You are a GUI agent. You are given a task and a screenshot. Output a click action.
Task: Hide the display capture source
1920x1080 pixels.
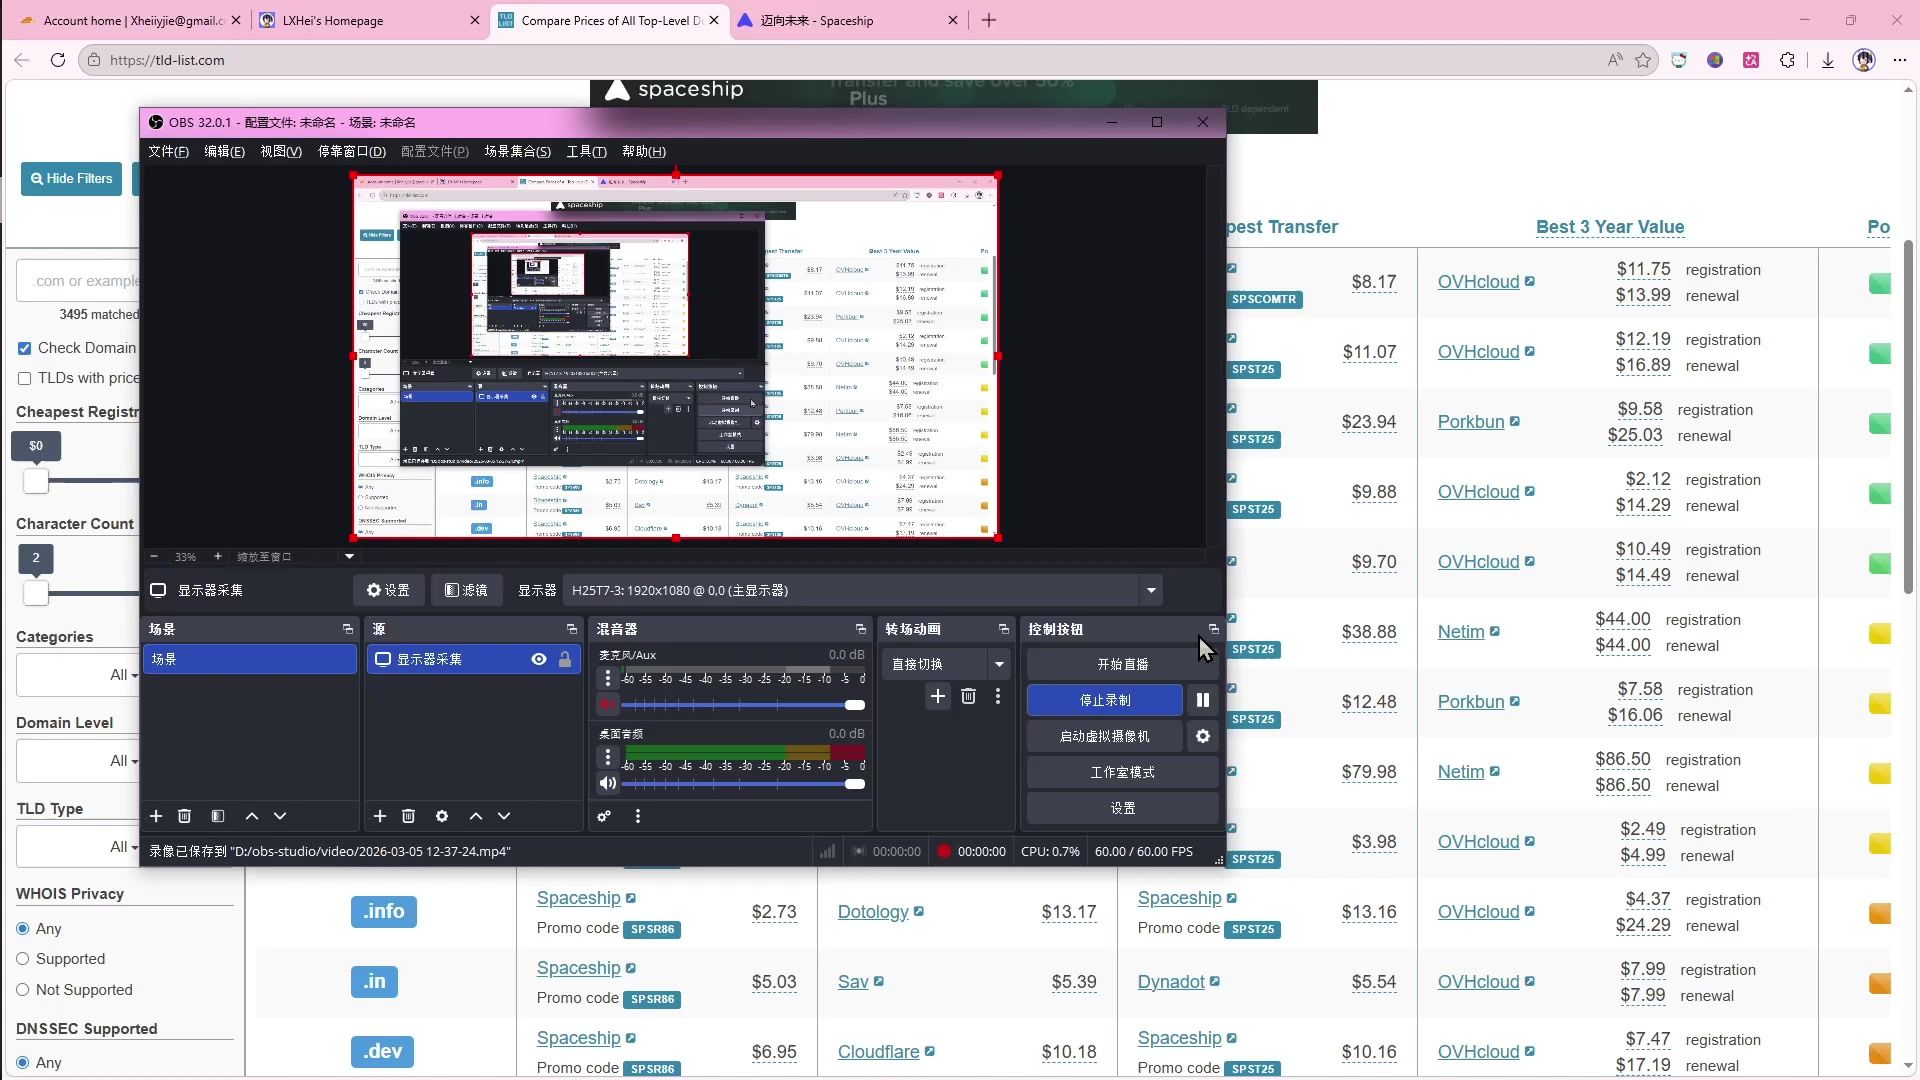pos(539,659)
